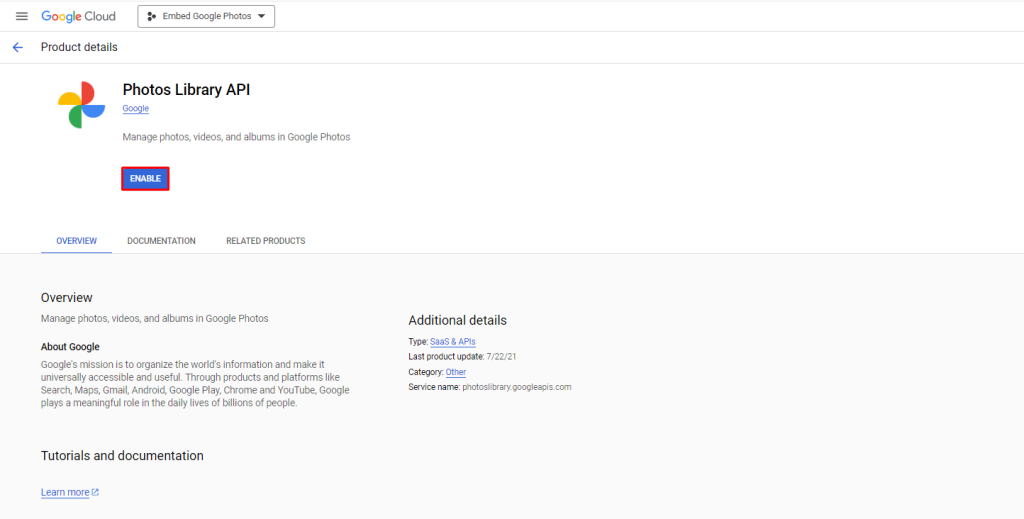Image resolution: width=1024 pixels, height=519 pixels.
Task: Switch to the Overview tab
Action: pos(76,241)
